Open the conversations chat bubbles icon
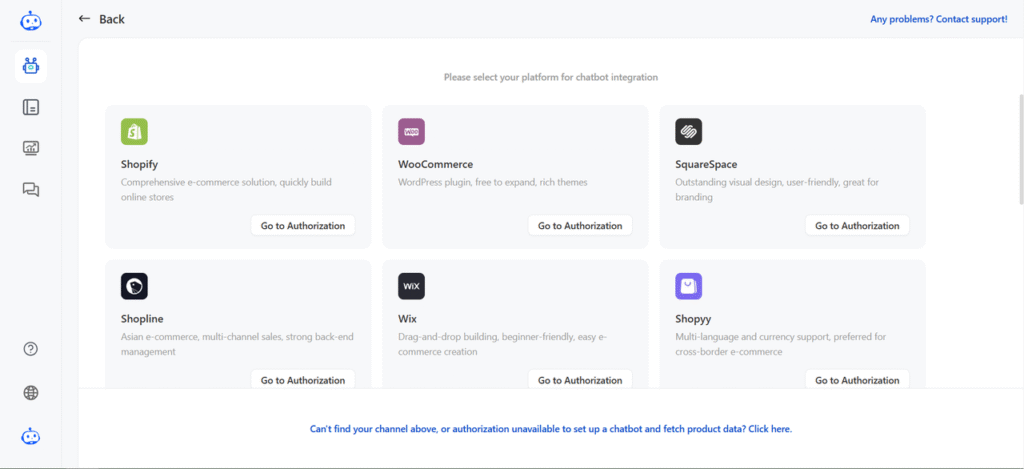 click(31, 189)
